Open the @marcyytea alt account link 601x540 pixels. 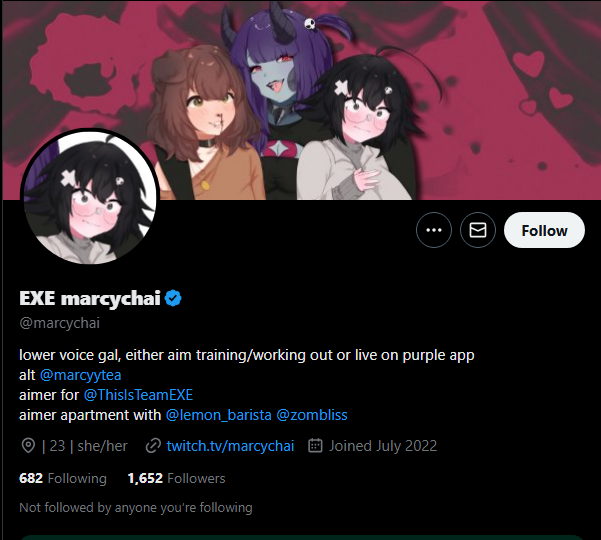[x=80, y=375]
